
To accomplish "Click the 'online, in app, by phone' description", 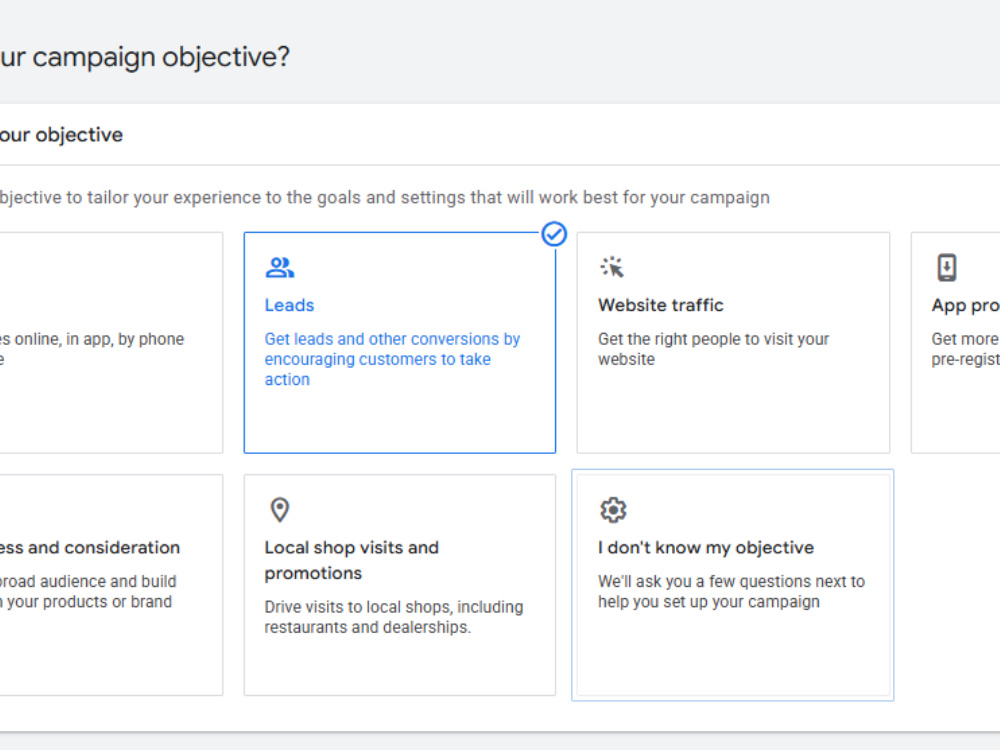I will click(x=92, y=349).
